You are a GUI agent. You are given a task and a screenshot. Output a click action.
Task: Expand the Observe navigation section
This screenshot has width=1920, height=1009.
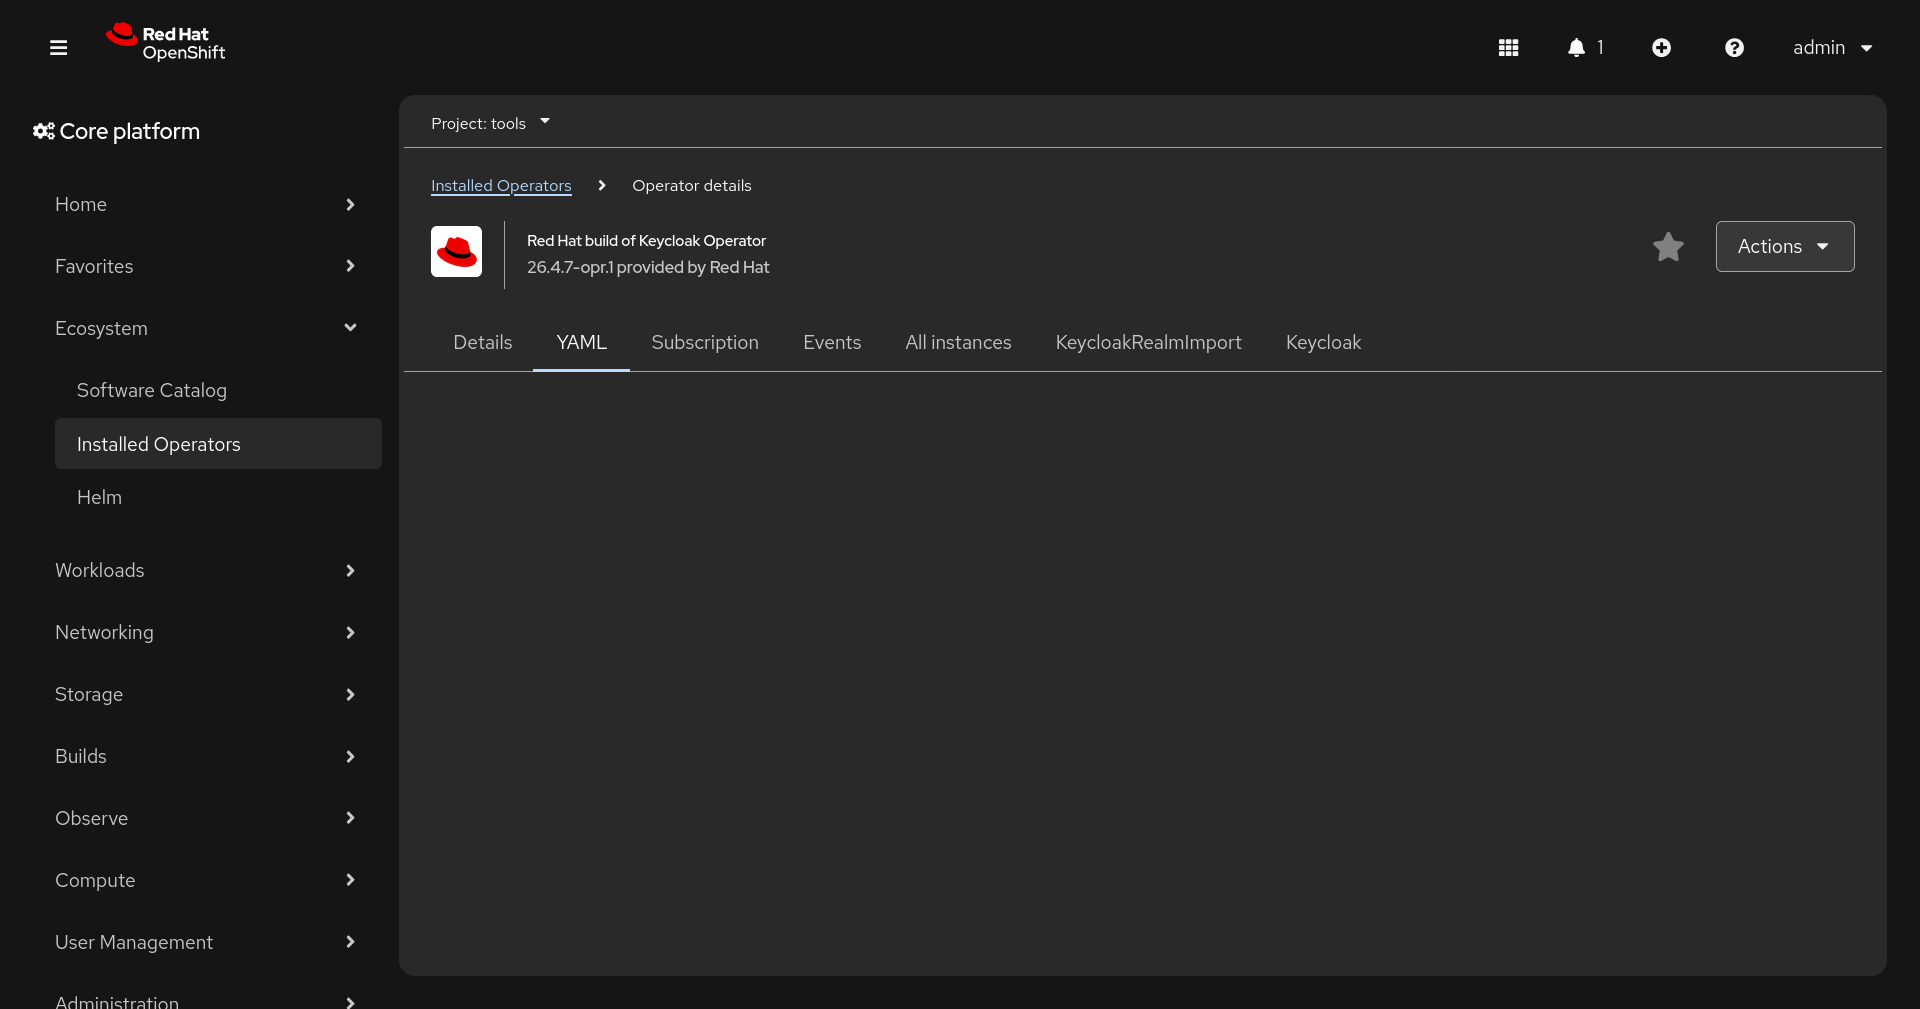click(205, 819)
